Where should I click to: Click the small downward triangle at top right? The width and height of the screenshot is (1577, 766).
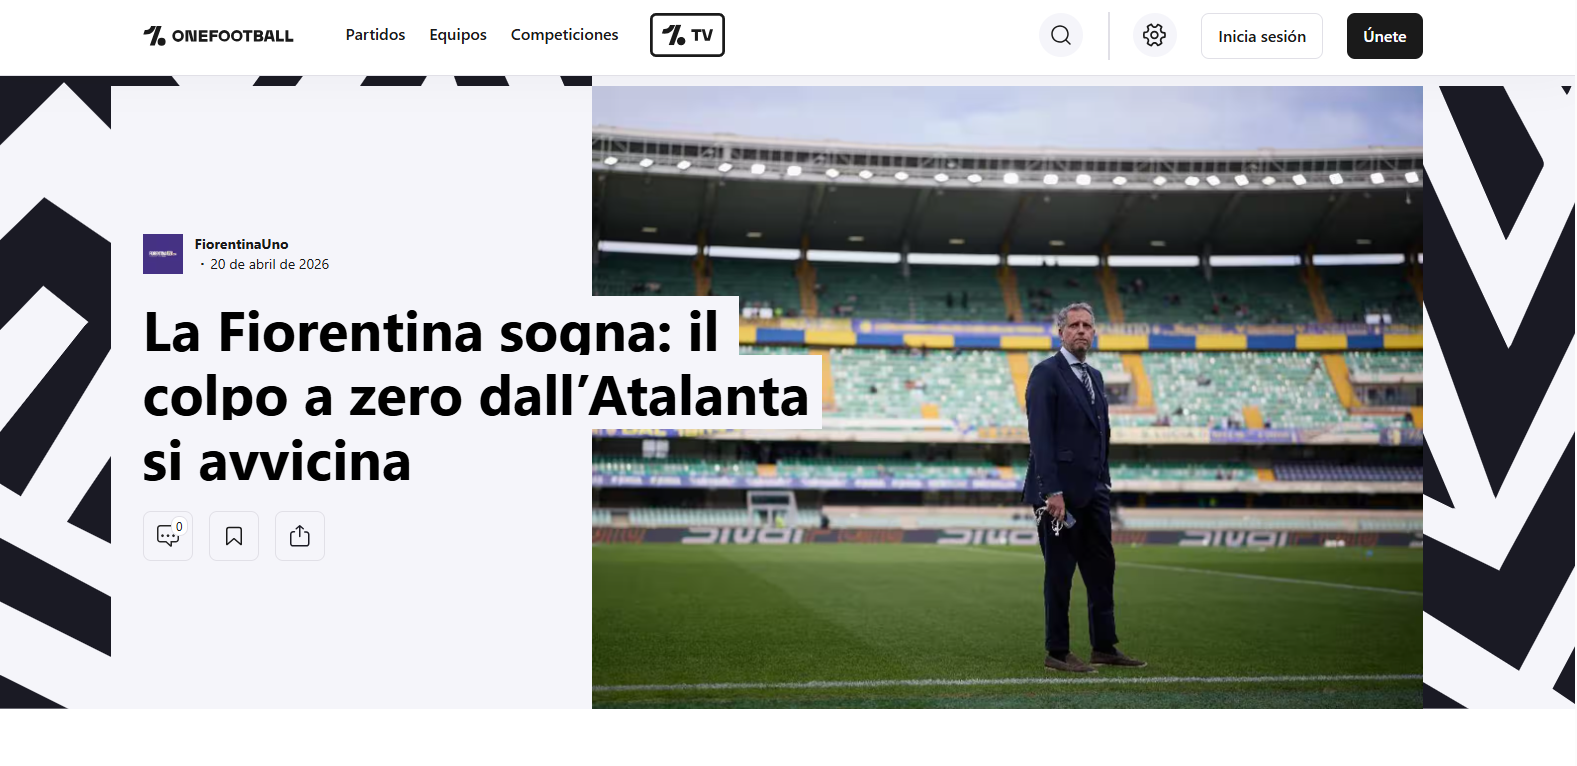pos(1566,90)
